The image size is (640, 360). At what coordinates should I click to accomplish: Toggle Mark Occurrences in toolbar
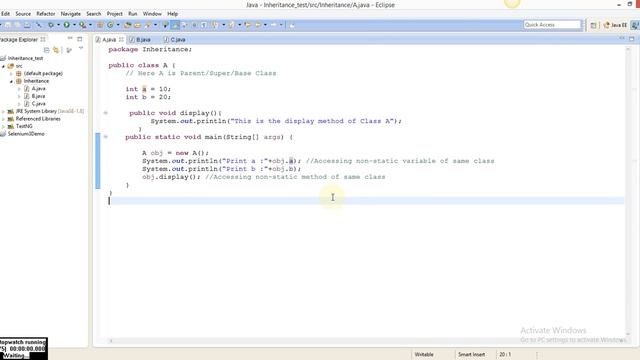click(x=175, y=25)
